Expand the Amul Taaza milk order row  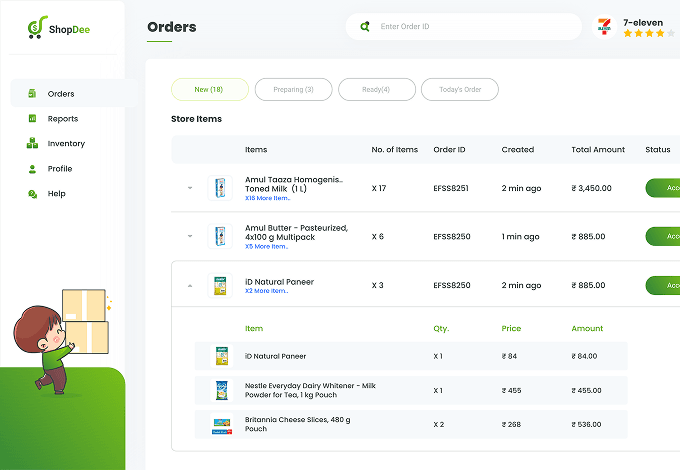coord(190,188)
